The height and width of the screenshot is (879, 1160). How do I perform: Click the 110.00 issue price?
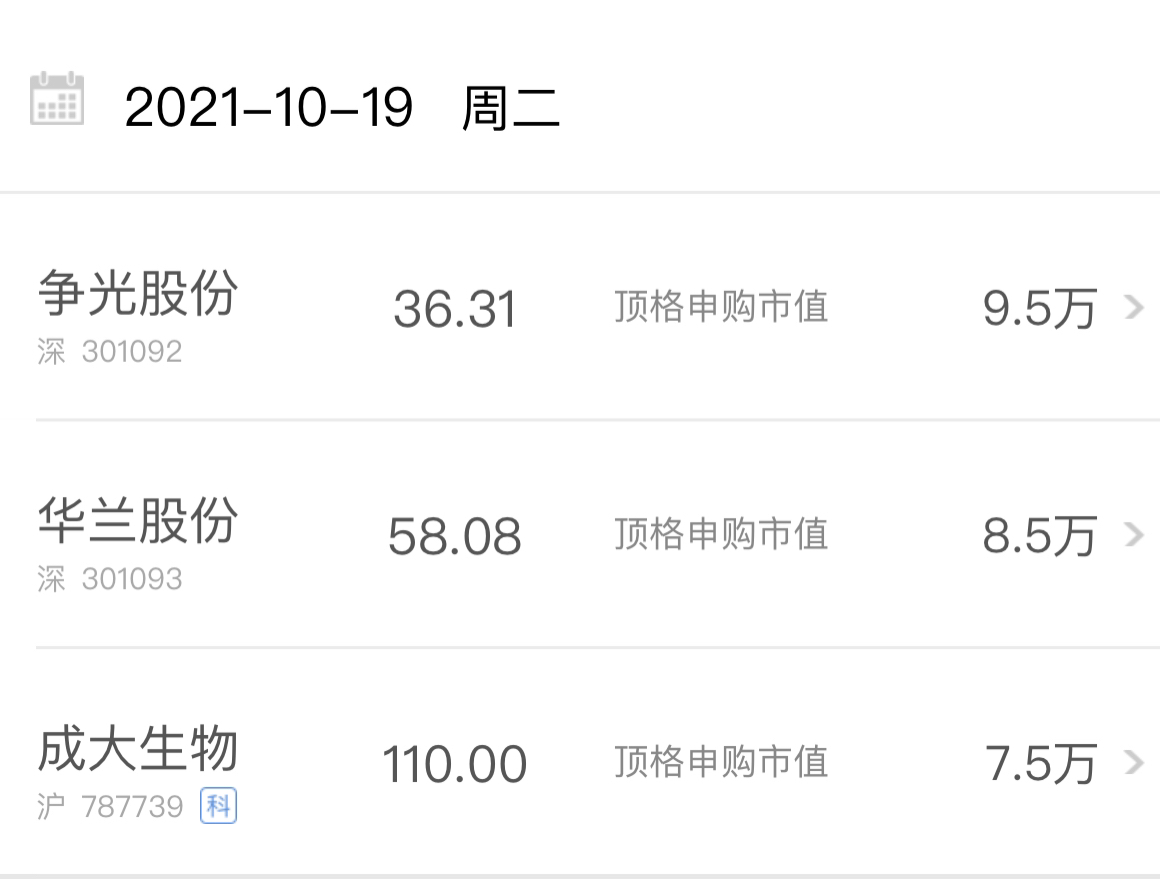point(454,764)
